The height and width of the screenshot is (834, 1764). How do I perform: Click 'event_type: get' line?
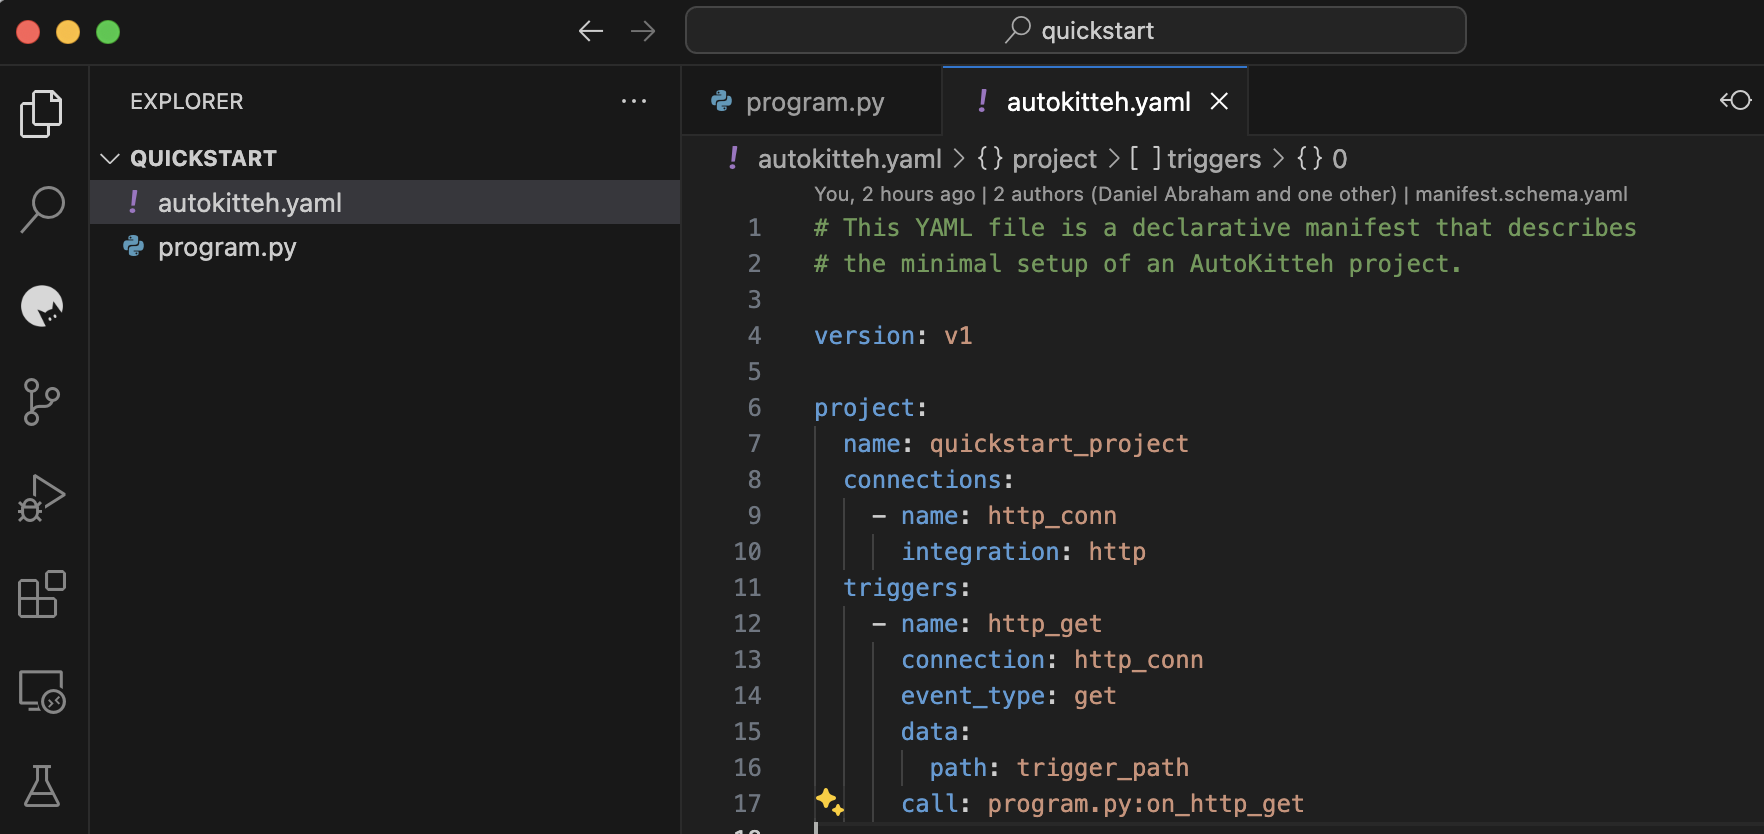(x=1009, y=696)
